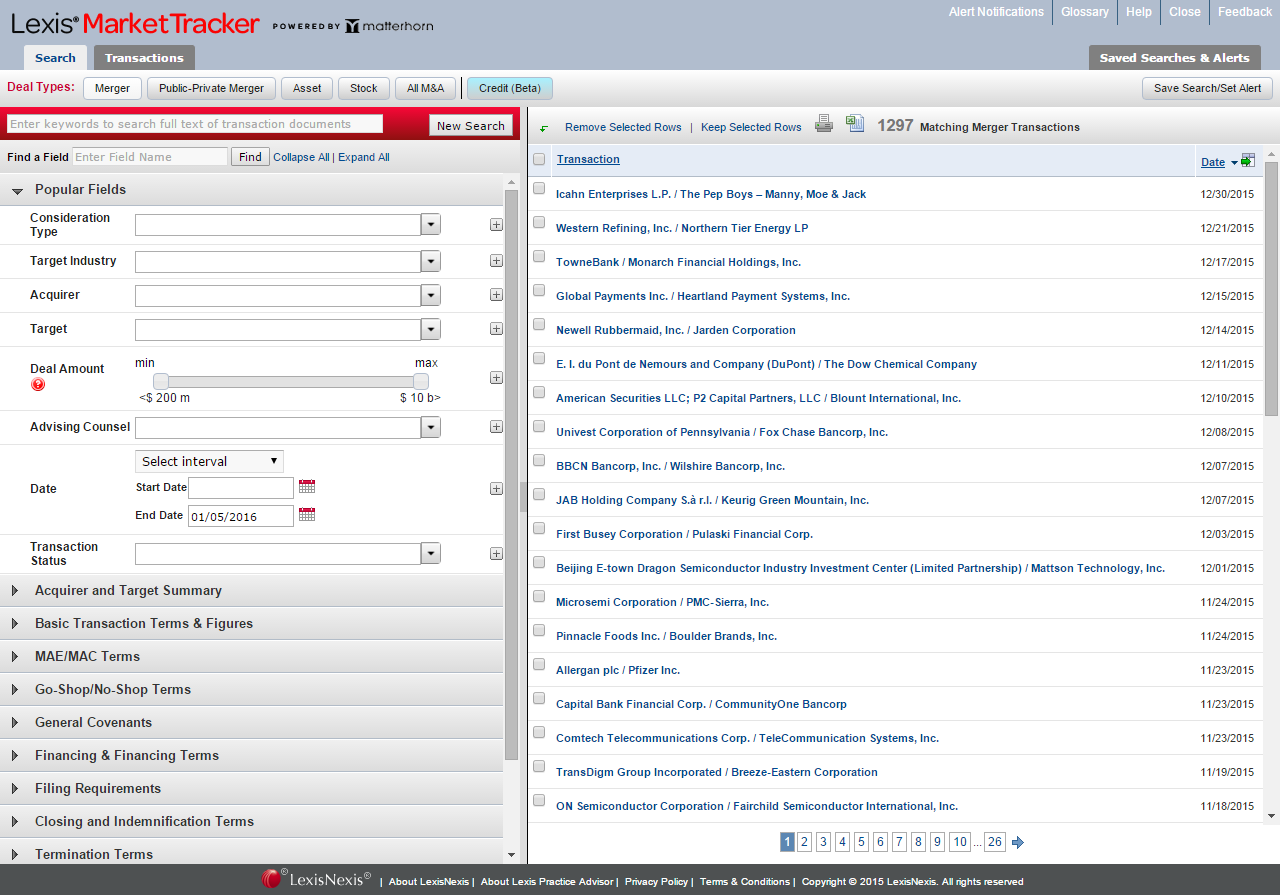
Task: Check the Allergan plc / Pfizer row checkbox
Action: [x=539, y=664]
